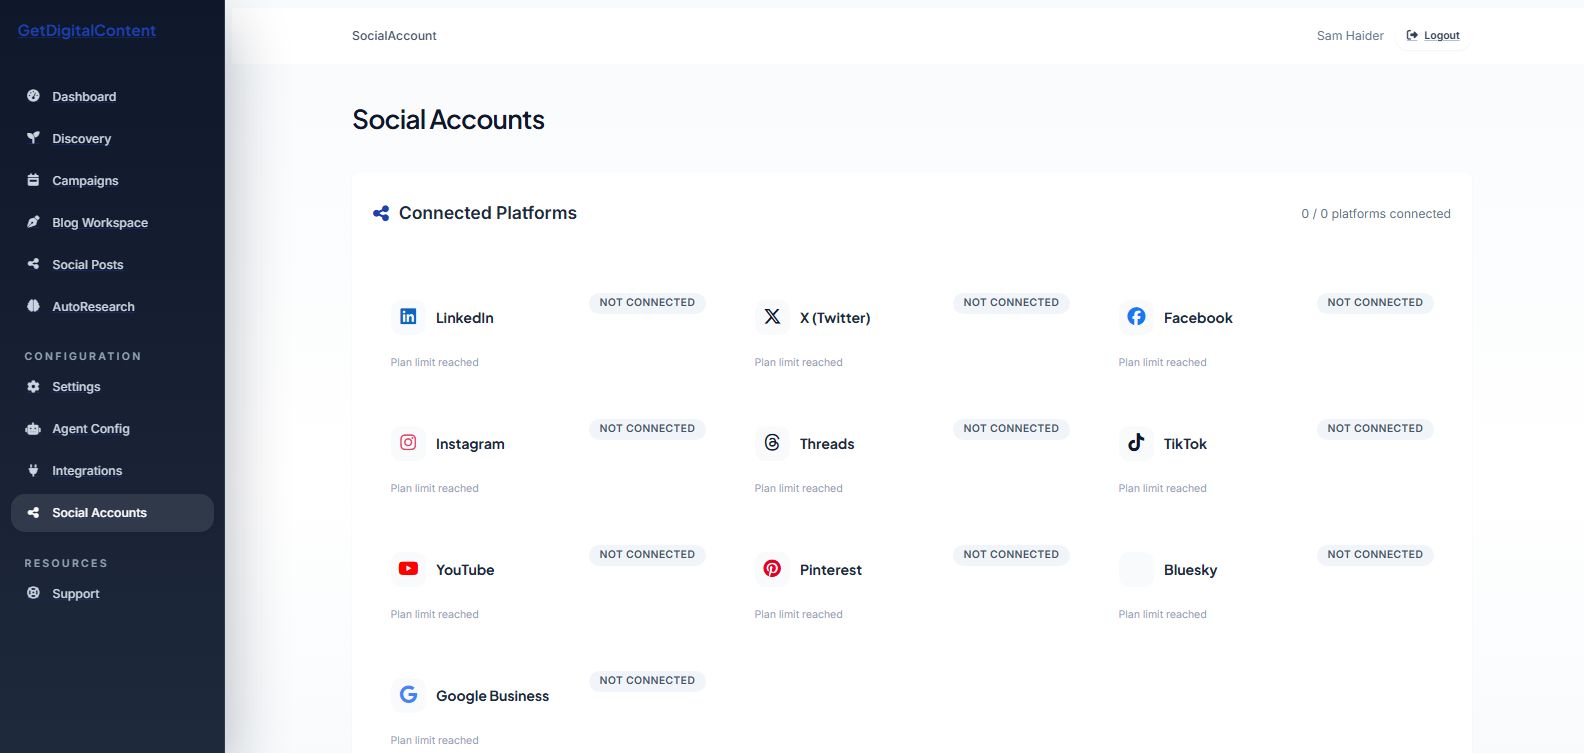This screenshot has height=753, width=1584.
Task: Click the Facebook platform name
Action: pos(1198,318)
